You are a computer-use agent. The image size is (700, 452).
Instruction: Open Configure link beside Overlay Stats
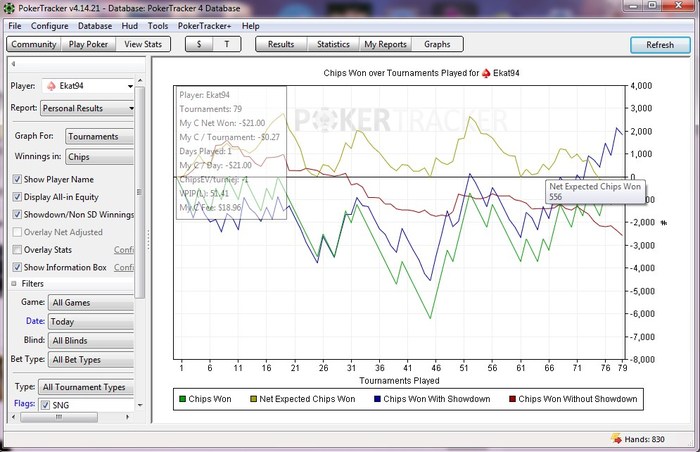pos(124,250)
